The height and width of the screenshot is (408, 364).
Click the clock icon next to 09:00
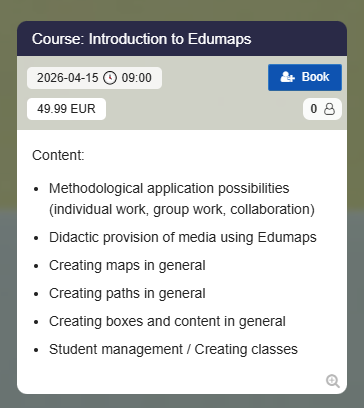click(x=110, y=78)
